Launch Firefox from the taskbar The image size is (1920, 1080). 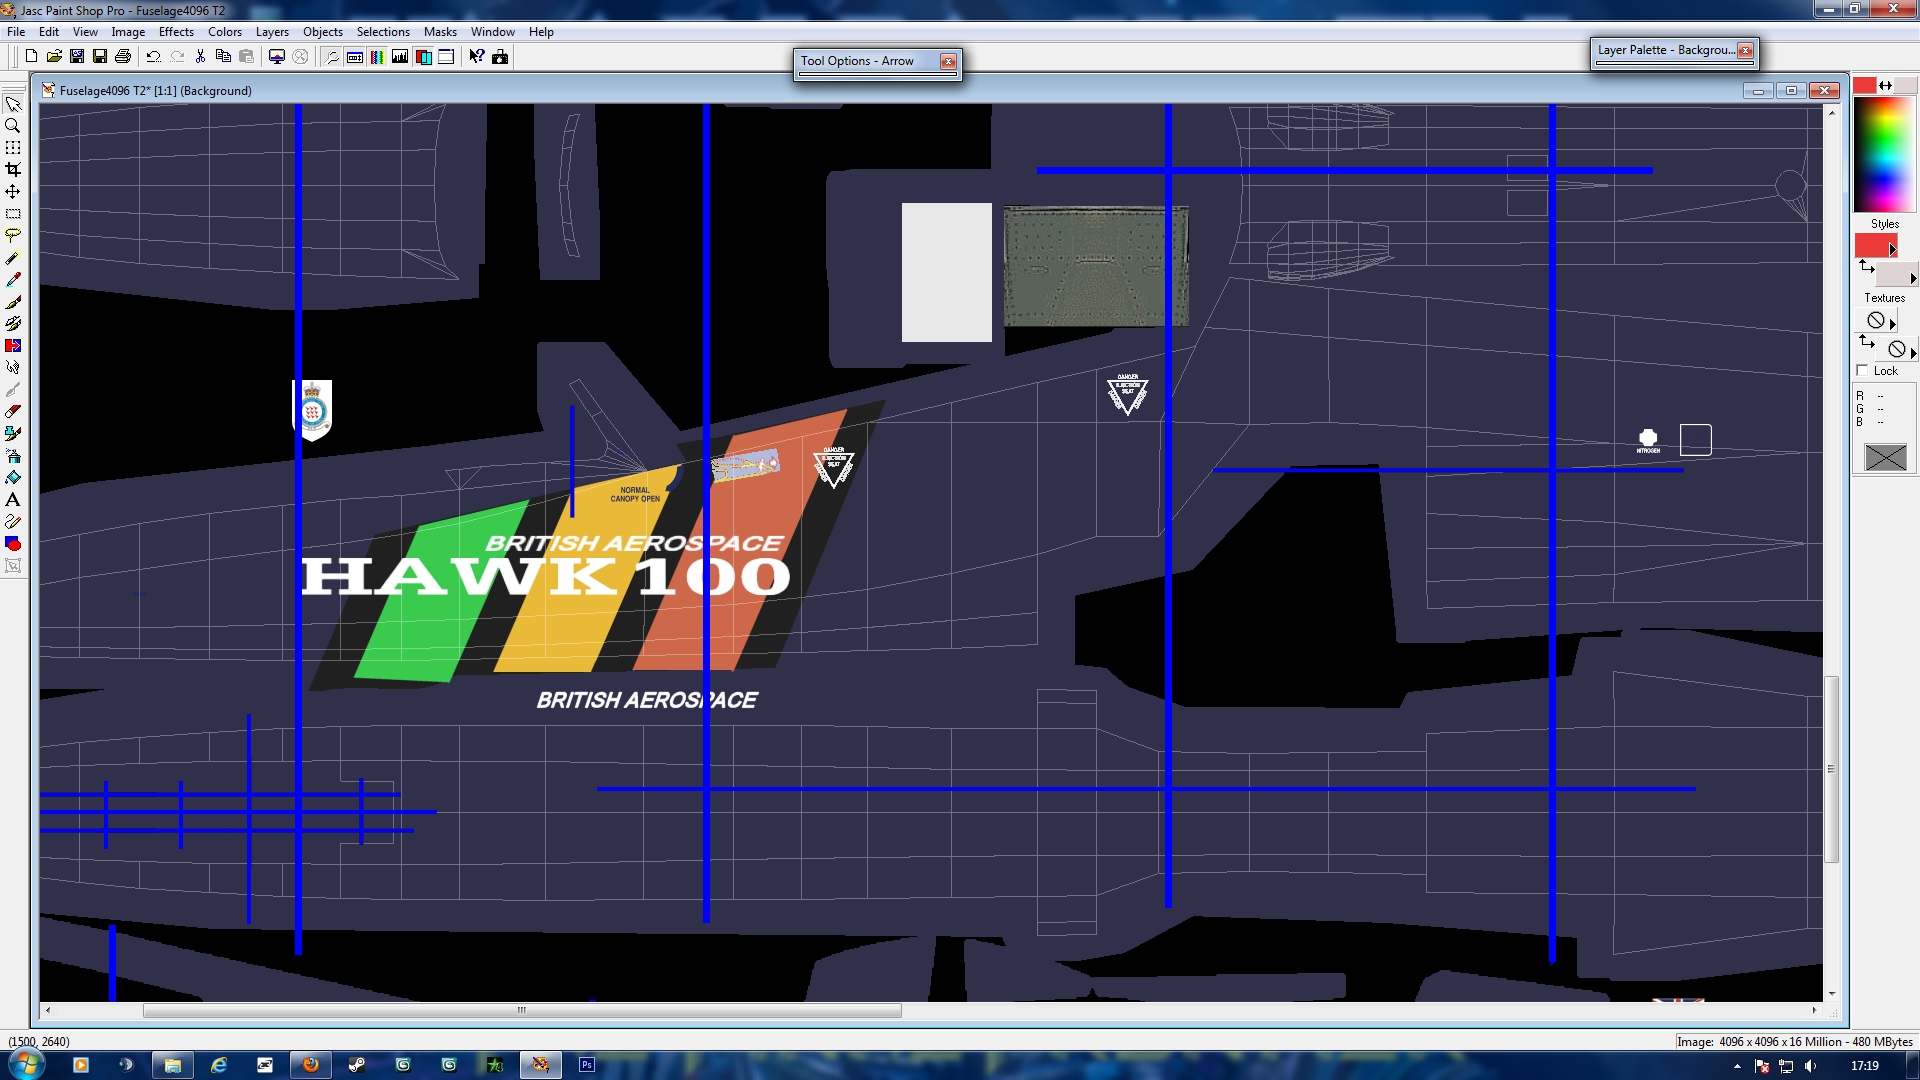310,1065
